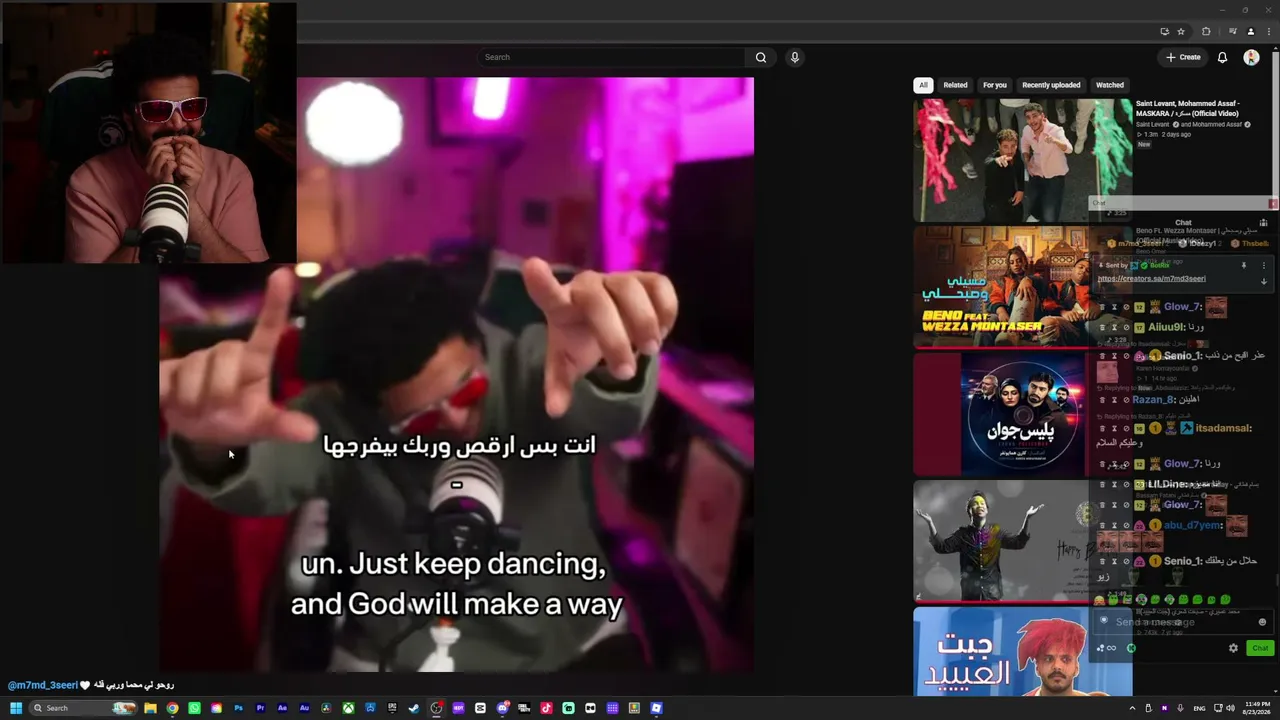Open the Windows Start menu
The height and width of the screenshot is (720, 1280).
click(16, 708)
